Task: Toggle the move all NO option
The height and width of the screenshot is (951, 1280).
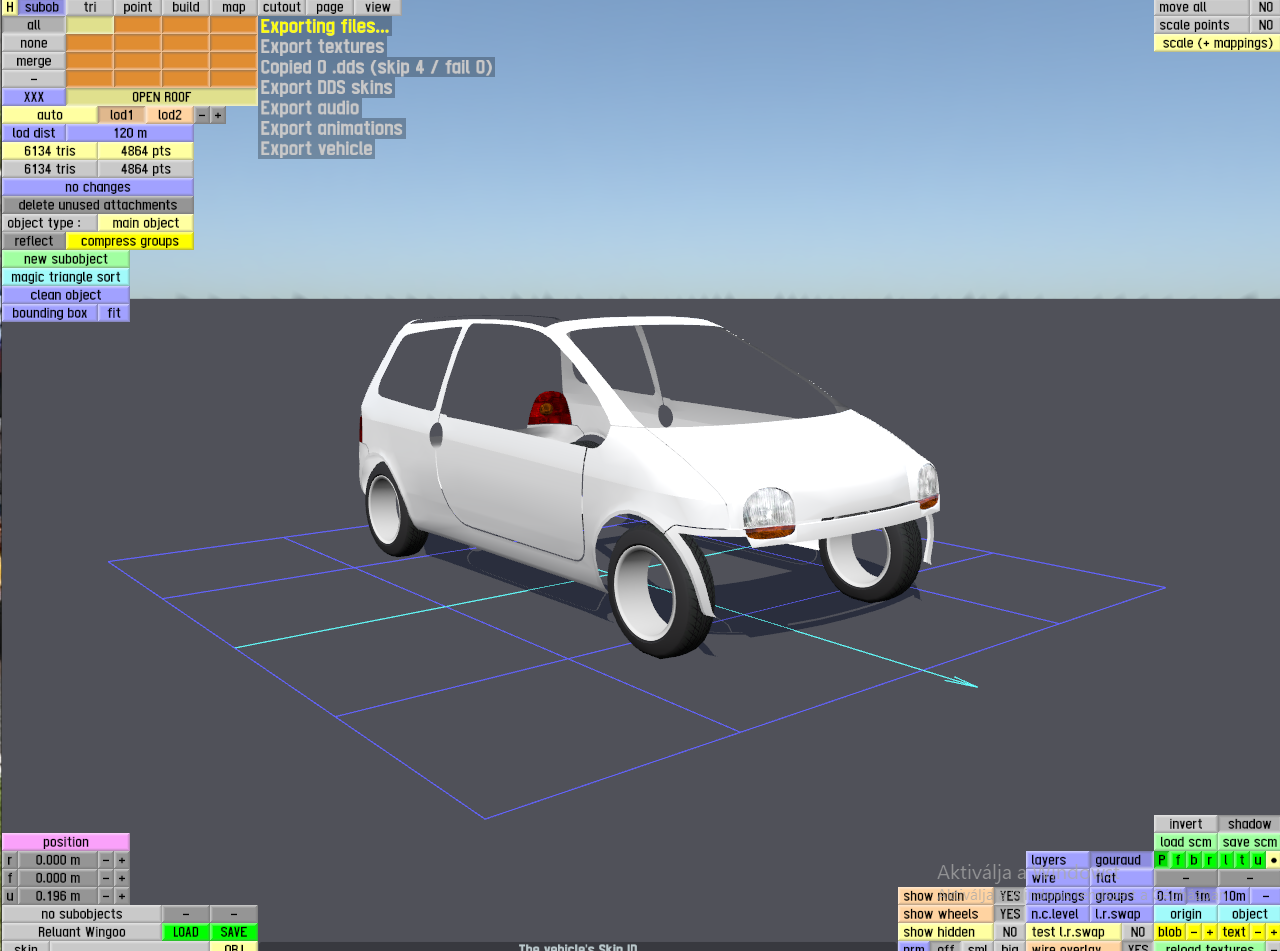Action: click(1266, 7)
